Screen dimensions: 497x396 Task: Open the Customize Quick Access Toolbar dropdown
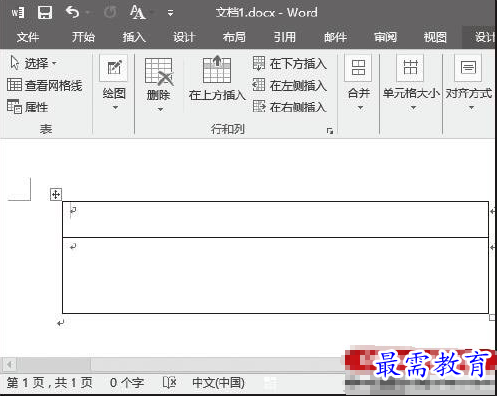(x=170, y=13)
